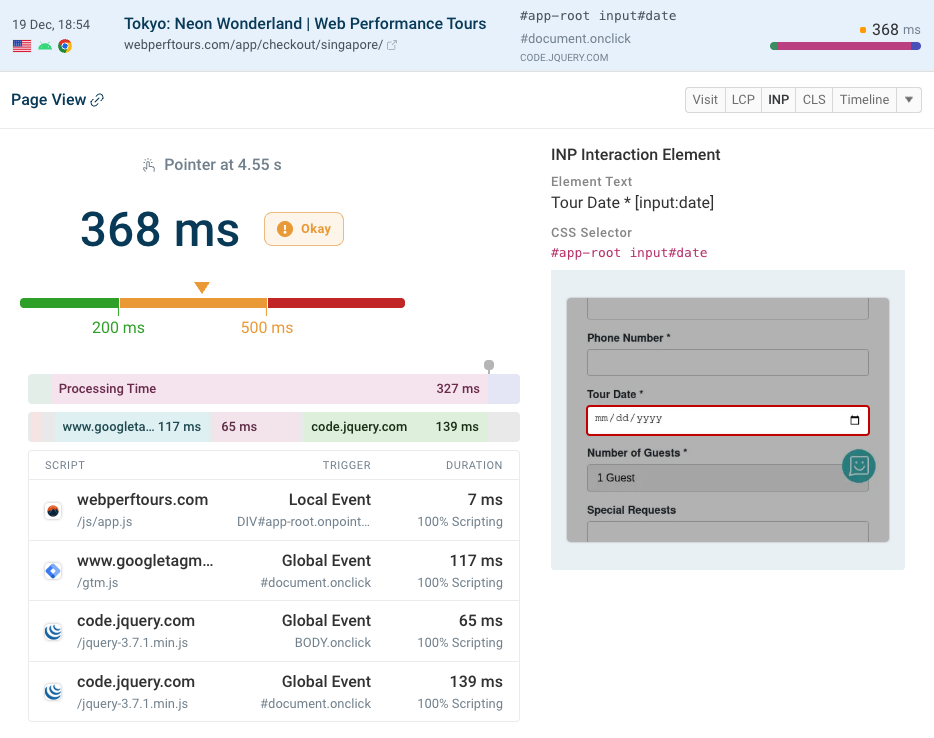This screenshot has height=738, width=934.
Task: Switch to the Timeline tab
Action: [864, 100]
